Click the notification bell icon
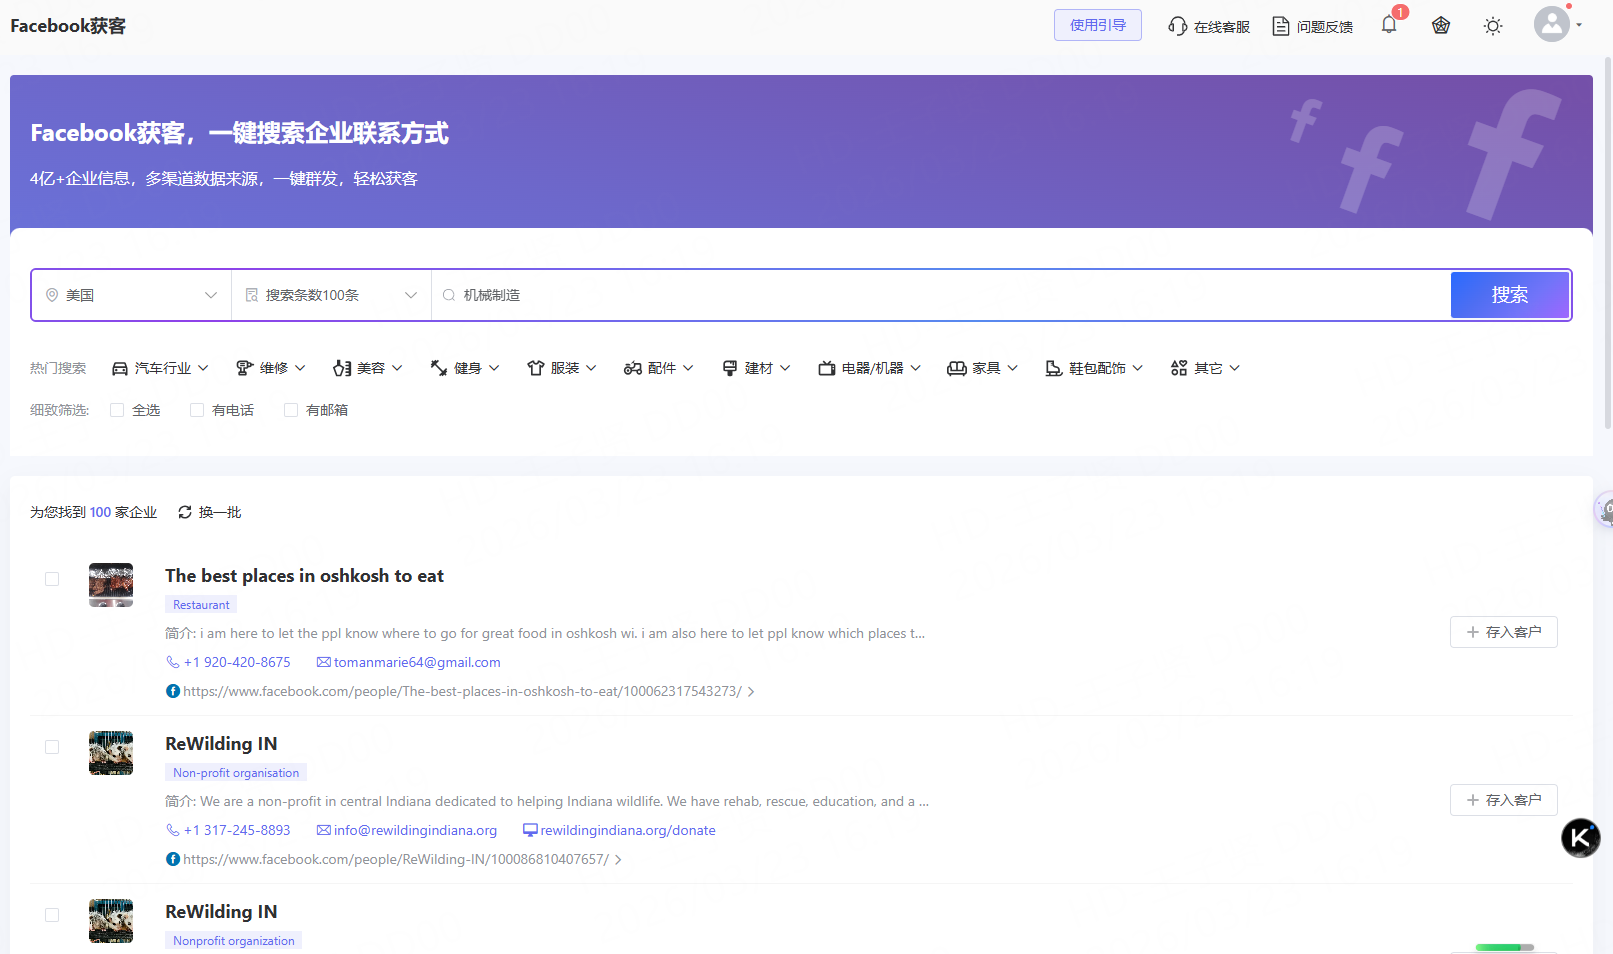The height and width of the screenshot is (954, 1613). (x=1389, y=25)
